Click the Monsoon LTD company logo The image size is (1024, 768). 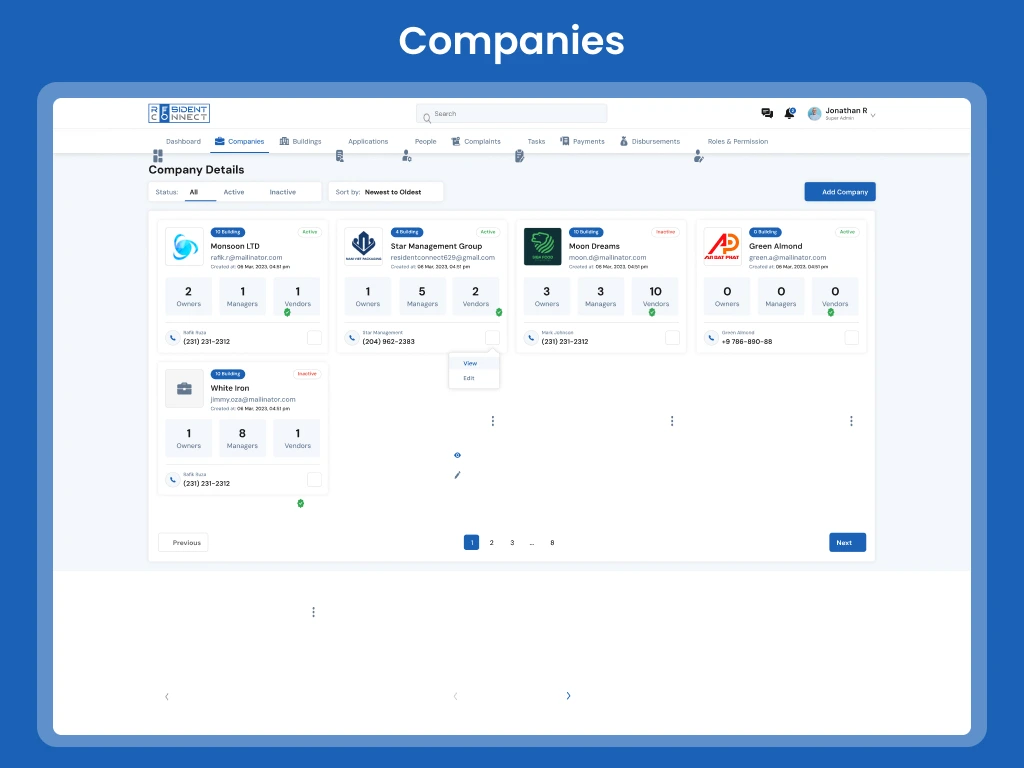[x=184, y=247]
